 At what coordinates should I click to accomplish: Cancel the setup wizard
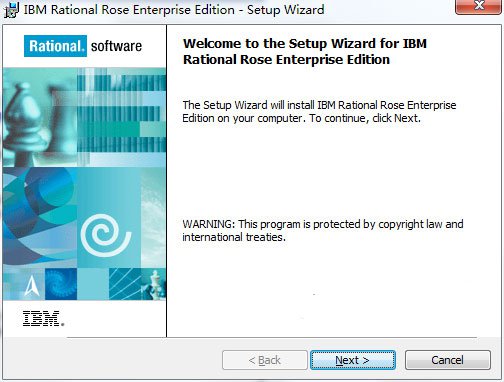coord(448,360)
